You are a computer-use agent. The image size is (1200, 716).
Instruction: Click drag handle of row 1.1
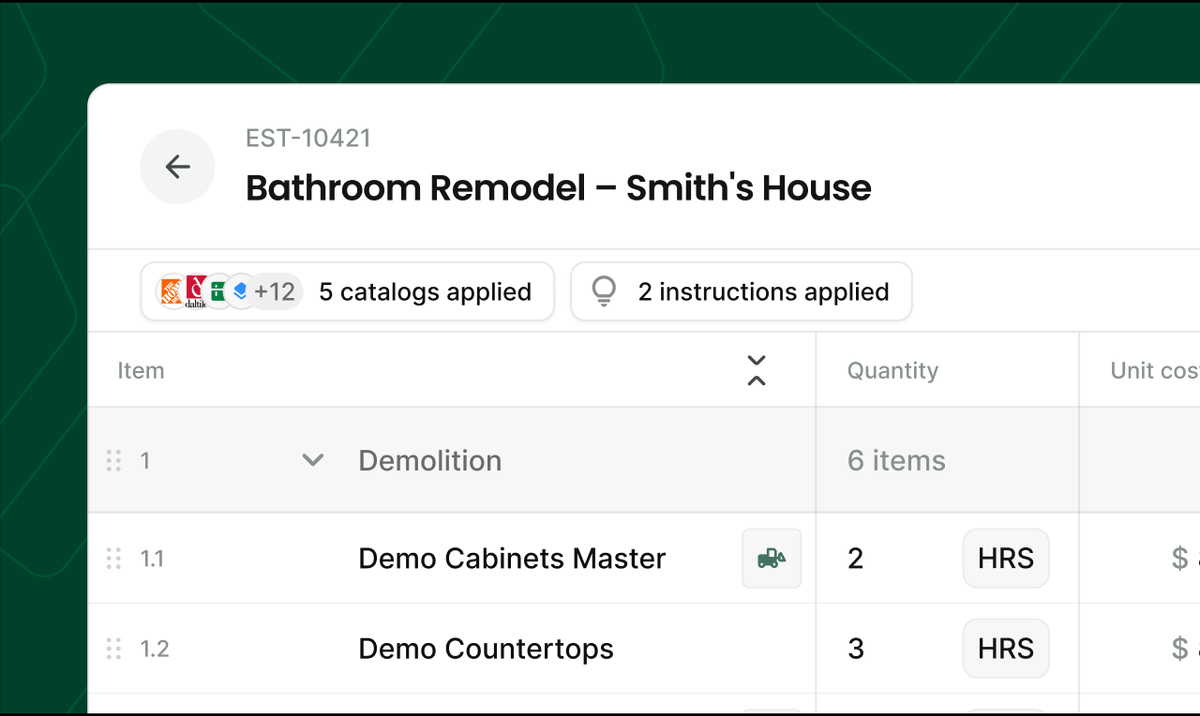[x=114, y=558]
